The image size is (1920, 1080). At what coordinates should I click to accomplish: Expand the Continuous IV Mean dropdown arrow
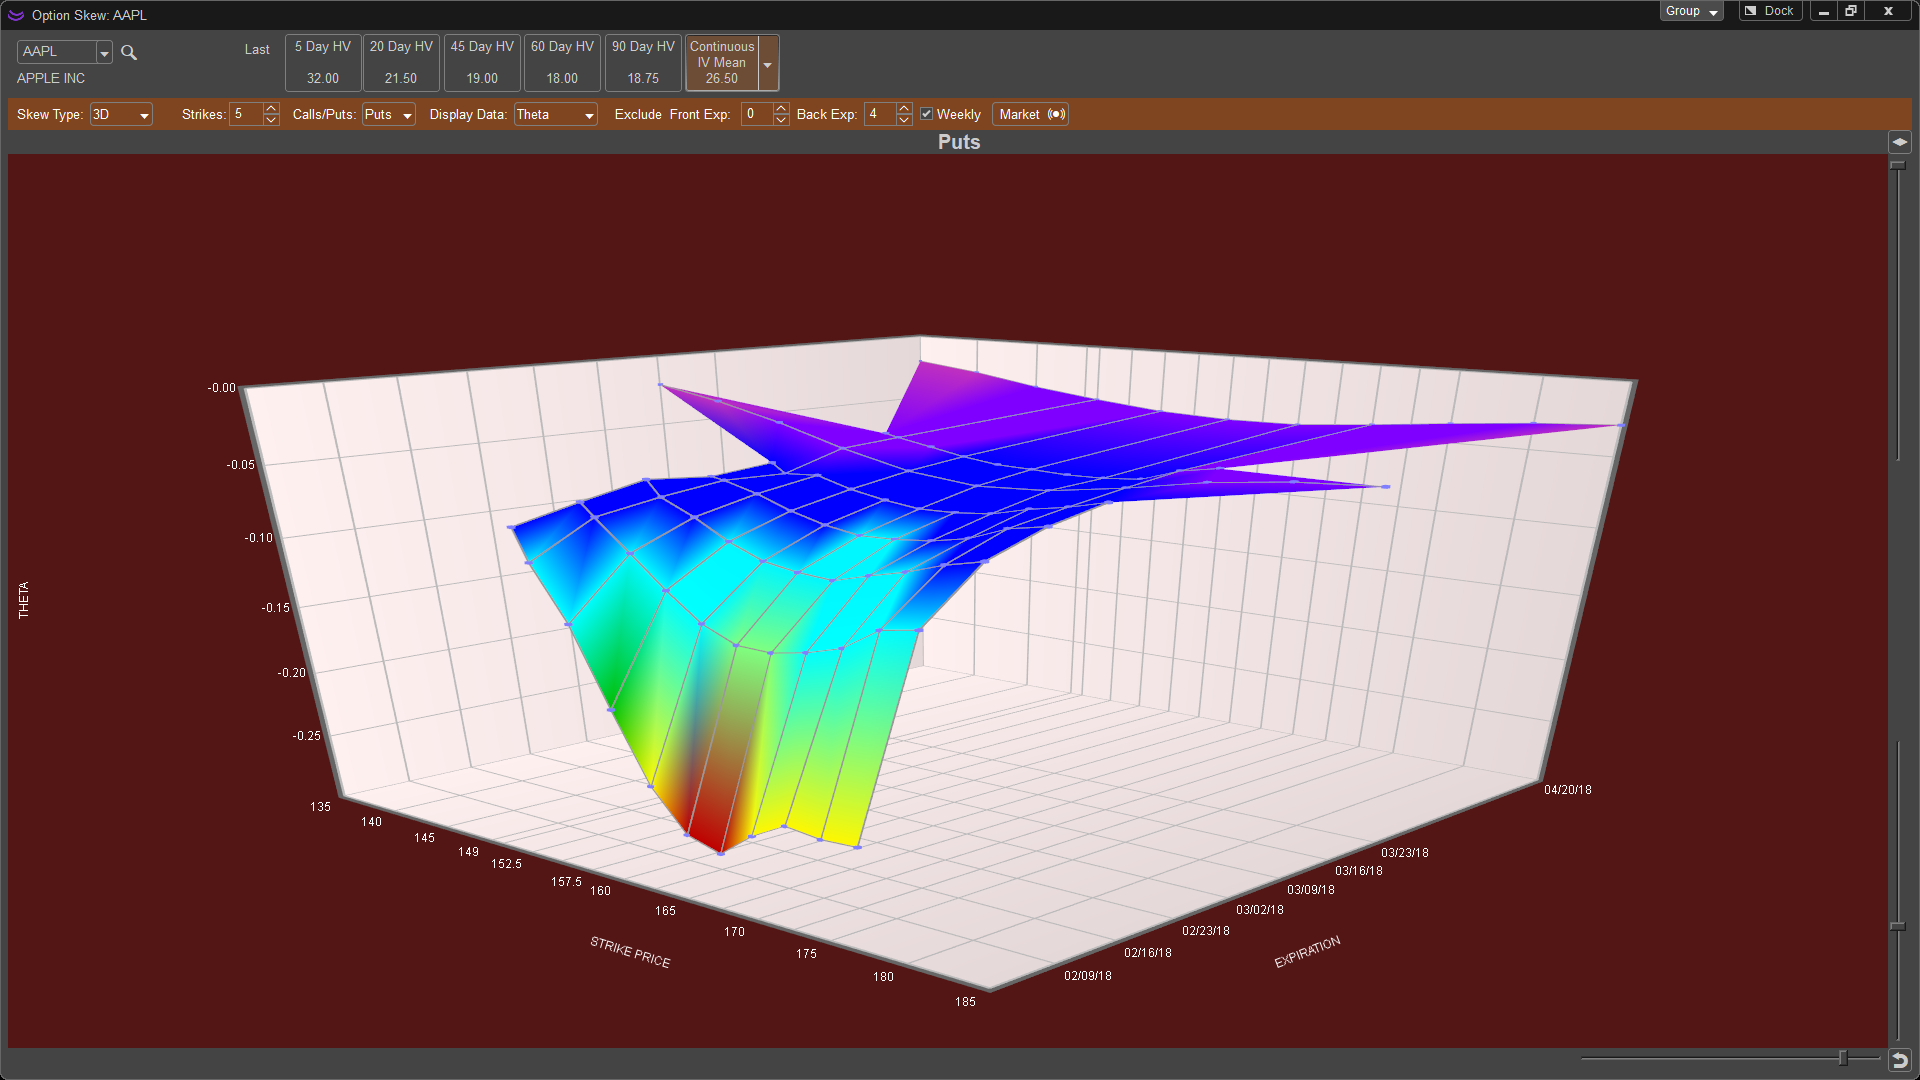[767, 64]
